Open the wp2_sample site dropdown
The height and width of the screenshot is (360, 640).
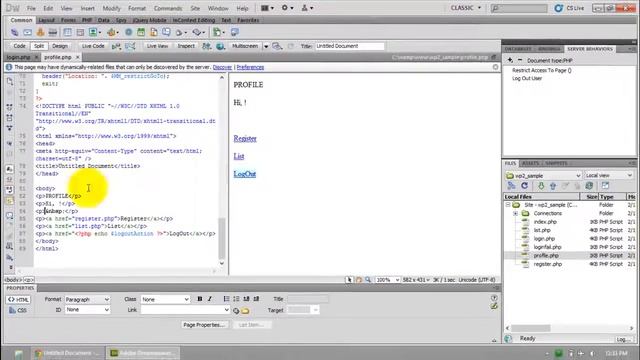[x=543, y=176]
